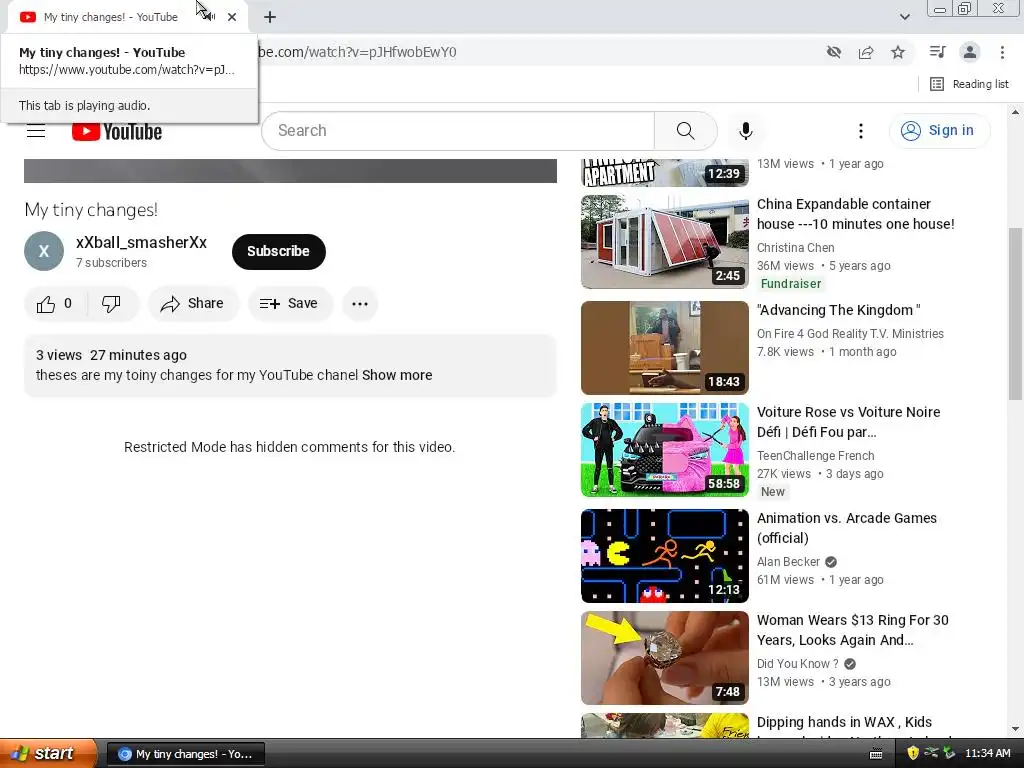
Task: Sign in to YouTube
Action: (938, 131)
